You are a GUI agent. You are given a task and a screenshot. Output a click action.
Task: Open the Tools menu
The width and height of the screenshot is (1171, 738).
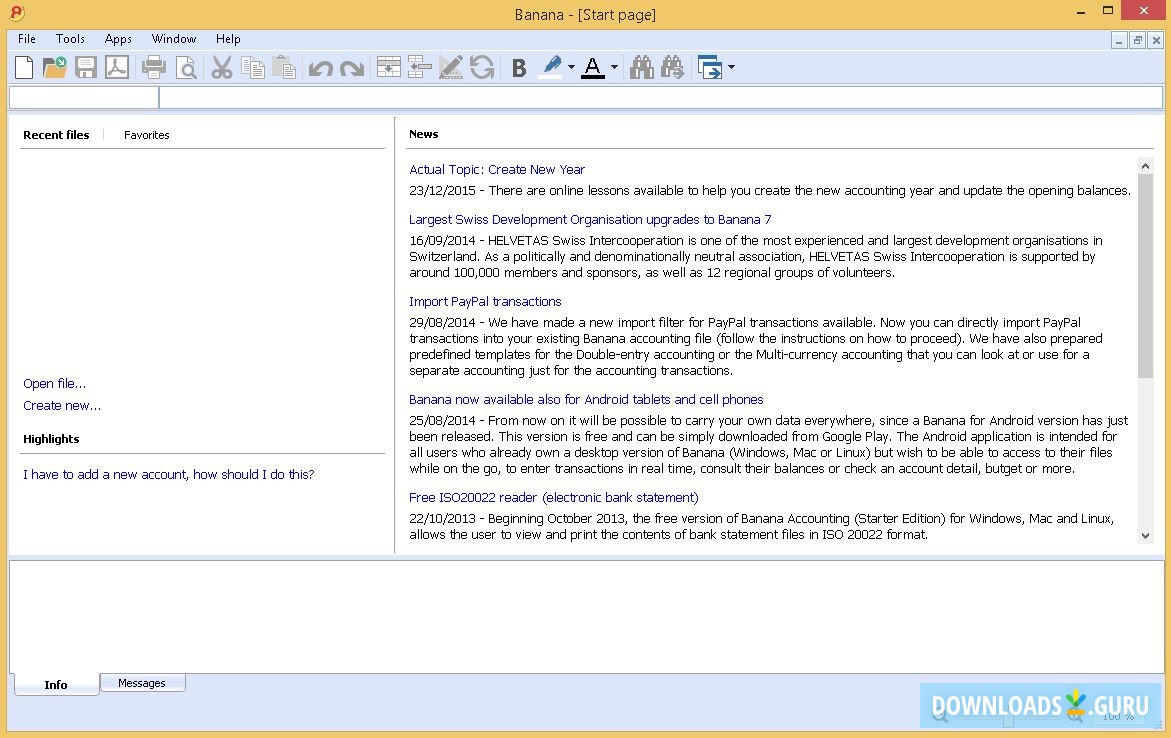70,39
